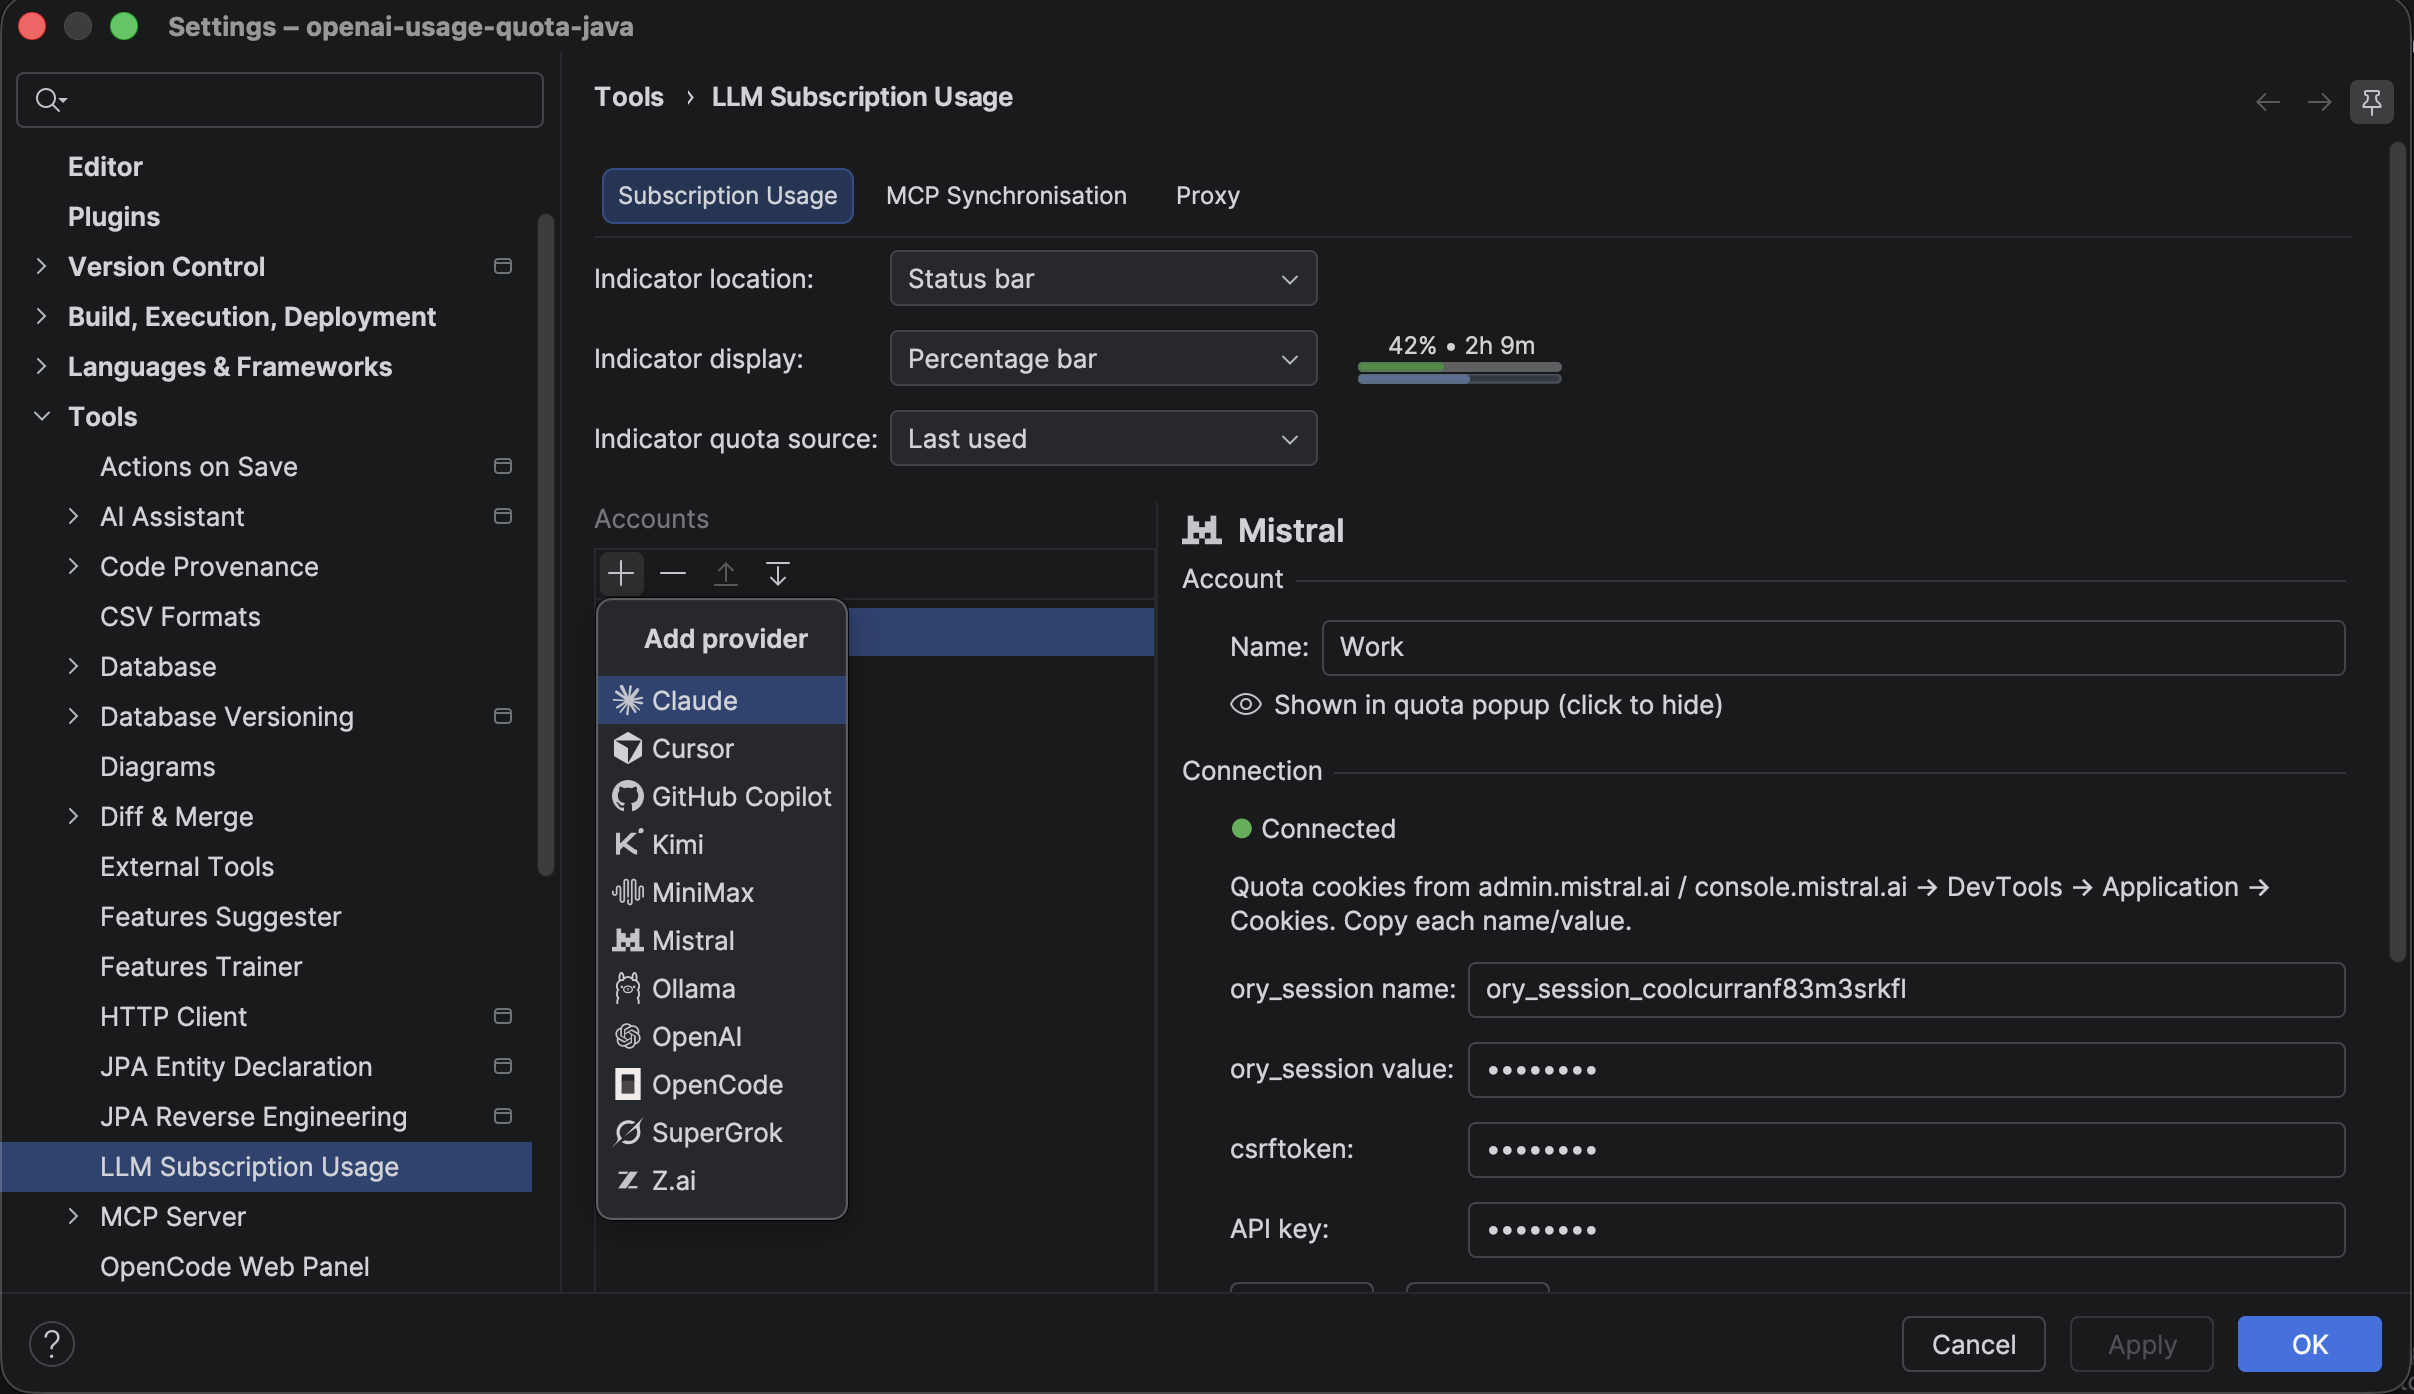Click the account Name field
Screen dimensions: 2414x1394
coord(1833,647)
